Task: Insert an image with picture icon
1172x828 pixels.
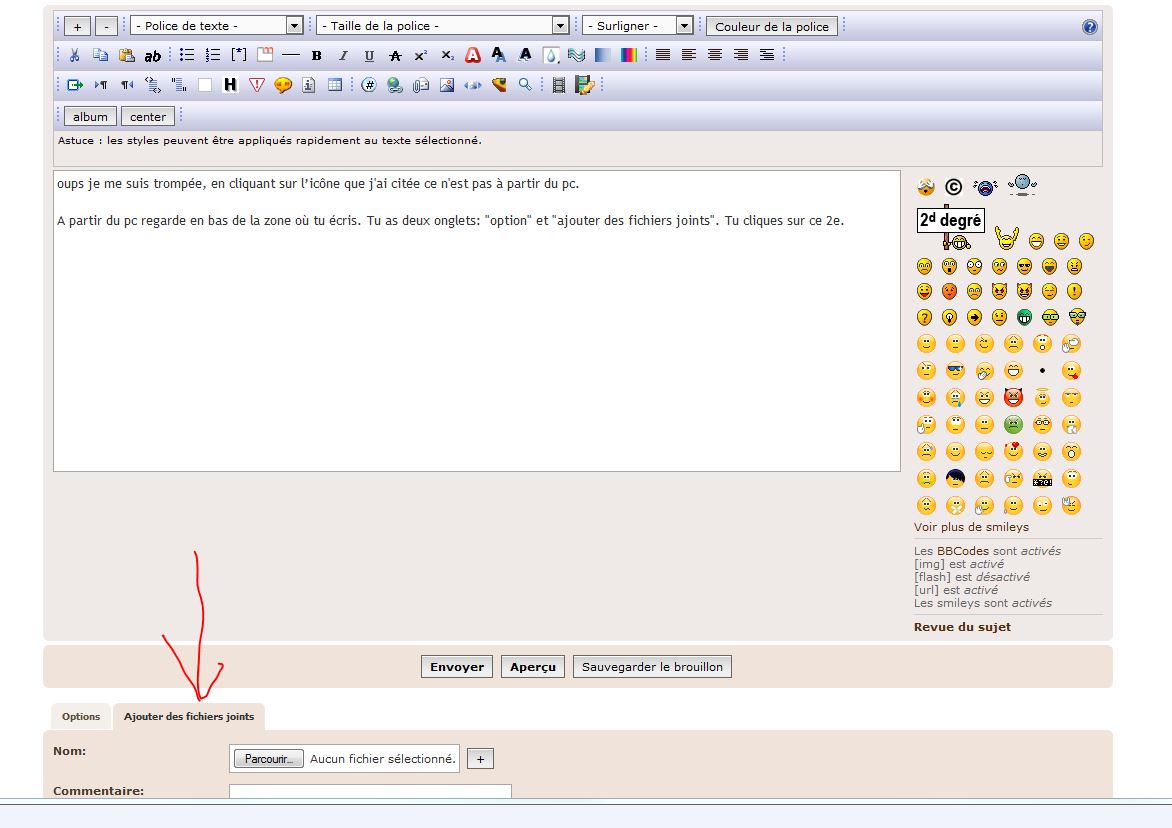Action: click(447, 85)
